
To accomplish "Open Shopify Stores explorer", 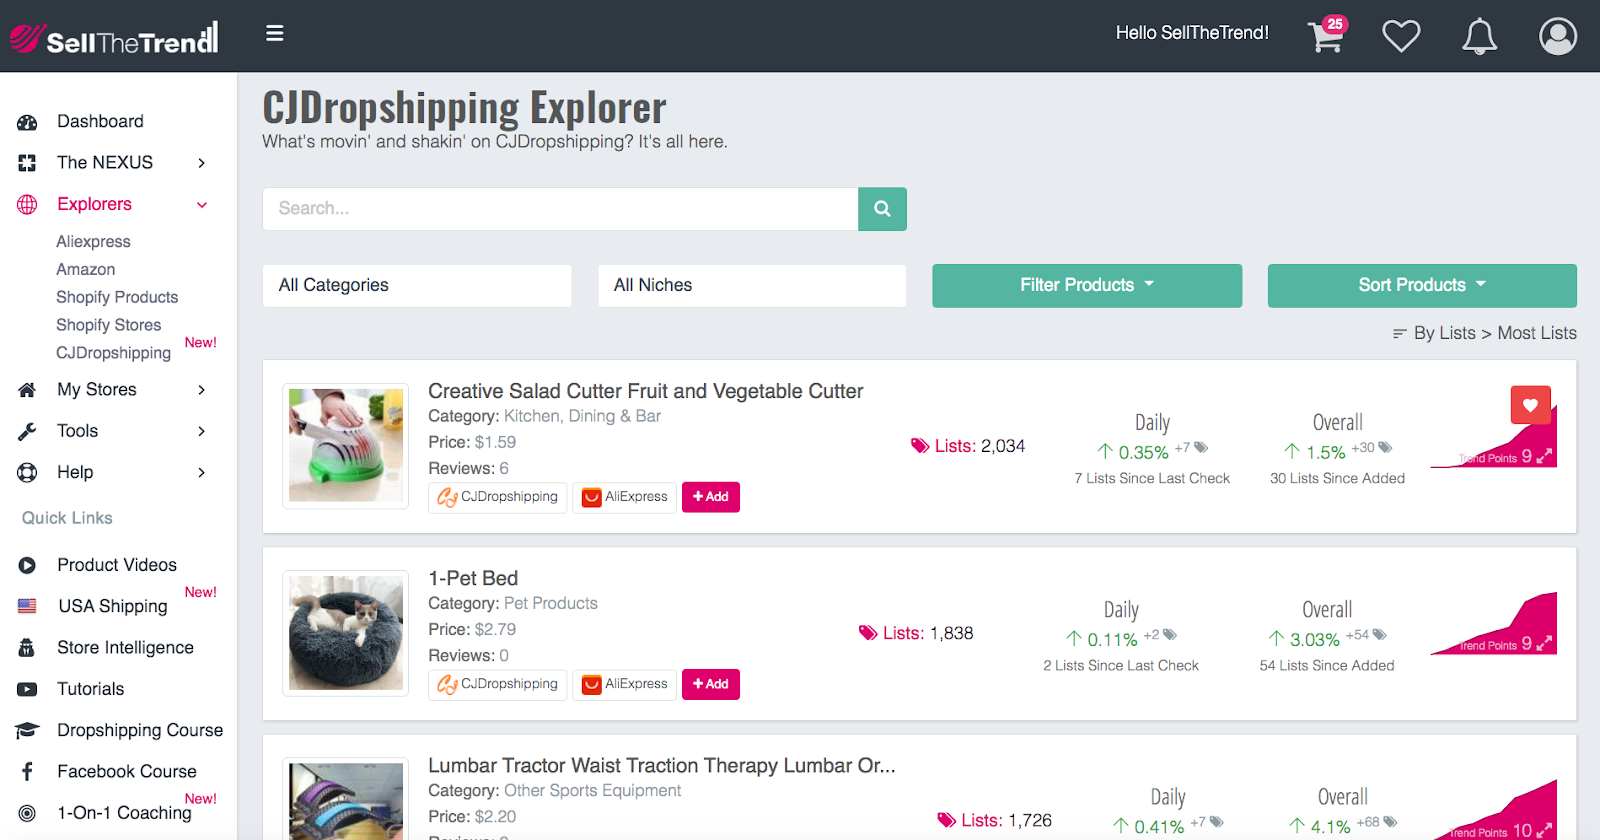I will (x=108, y=325).
